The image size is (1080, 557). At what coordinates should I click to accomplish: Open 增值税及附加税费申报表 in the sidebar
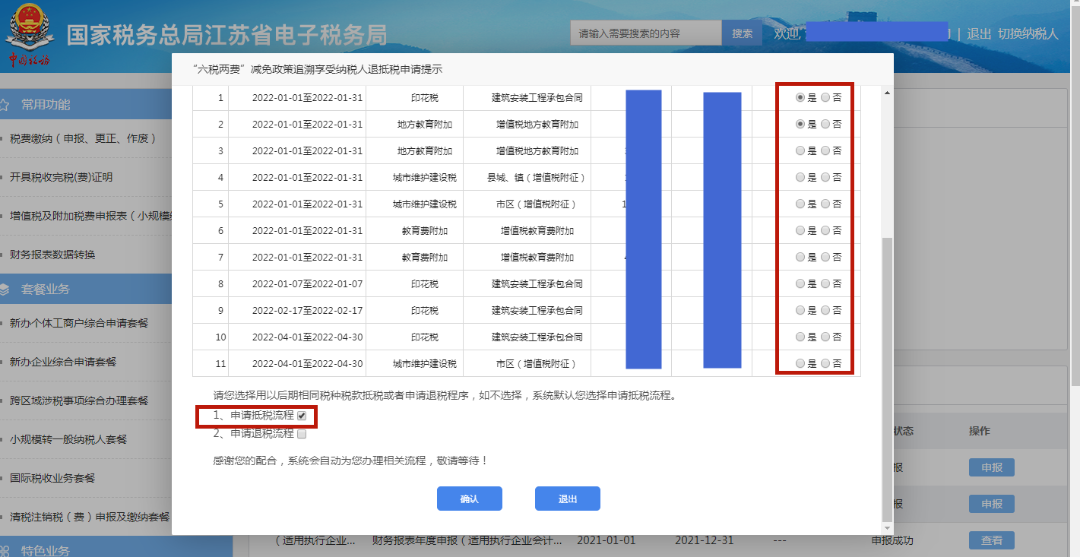coord(90,216)
